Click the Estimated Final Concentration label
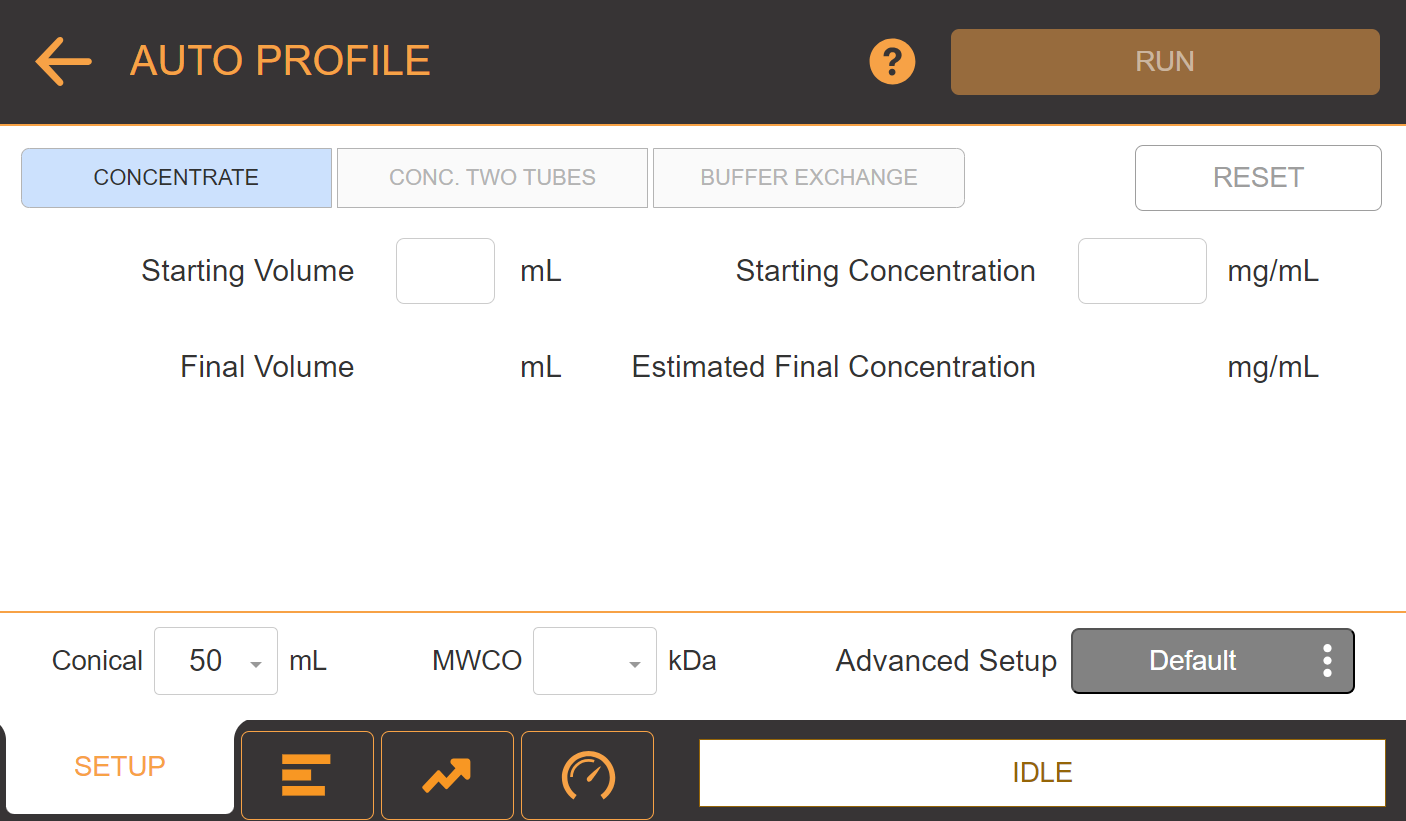The image size is (1406, 821). click(833, 367)
